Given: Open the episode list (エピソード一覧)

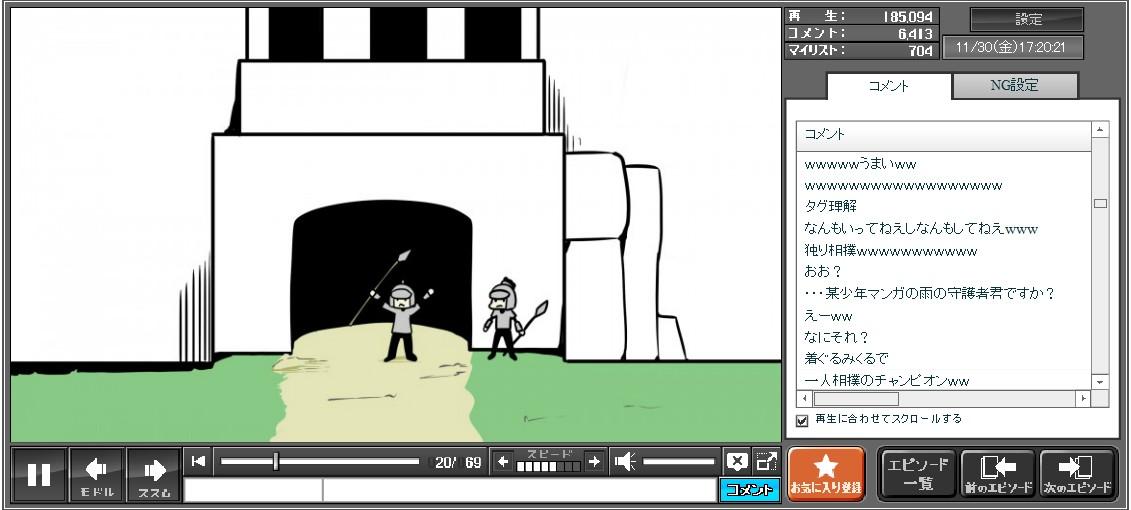Looking at the screenshot, I should coord(917,473).
